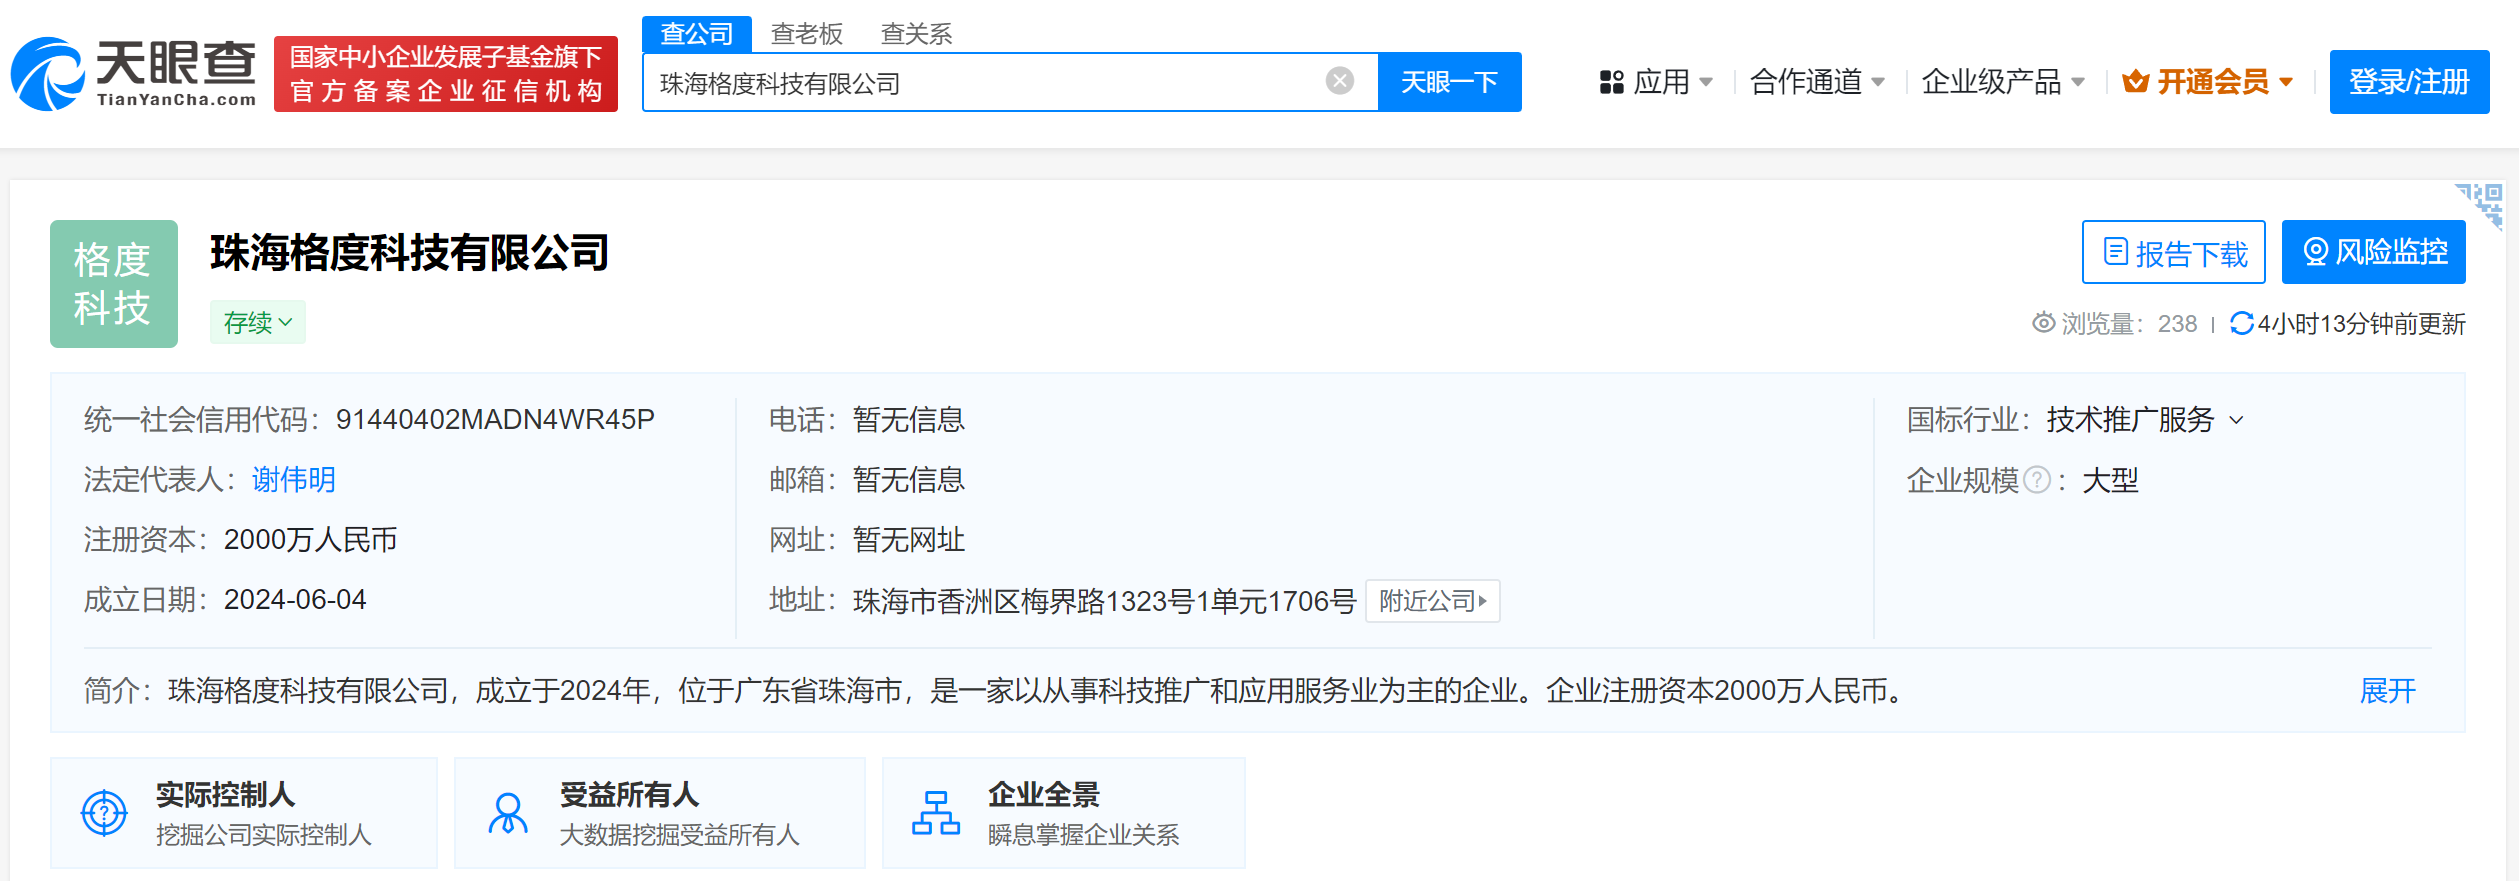Screen dimensions: 2519x881
Task: Click the address 珠海市香洲区梅界路1323号1单元1706号
Action: [1104, 601]
